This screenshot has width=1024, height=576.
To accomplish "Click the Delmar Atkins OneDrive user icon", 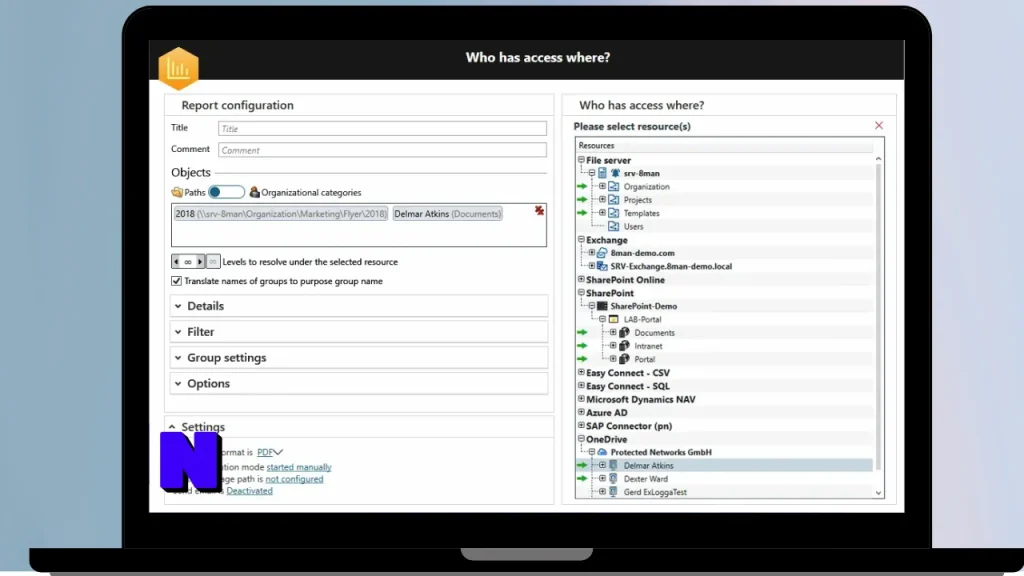I will pyautogui.click(x=613, y=466).
